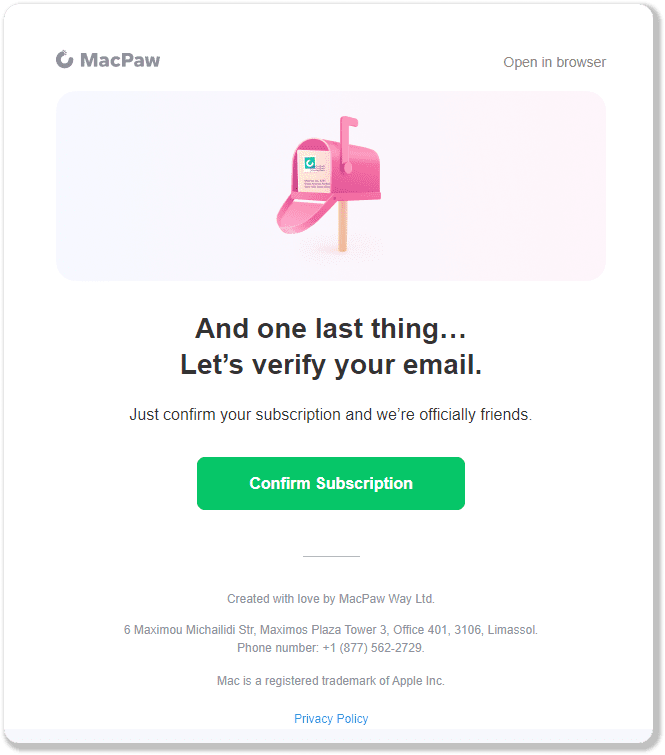Click the short horizontal divider line

[331, 556]
